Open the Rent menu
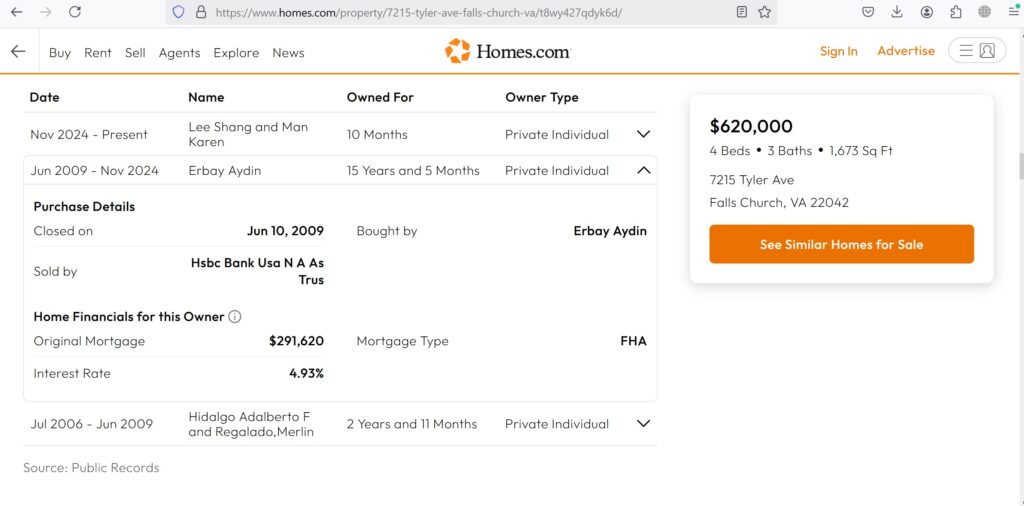This screenshot has width=1024, height=506. click(x=98, y=53)
